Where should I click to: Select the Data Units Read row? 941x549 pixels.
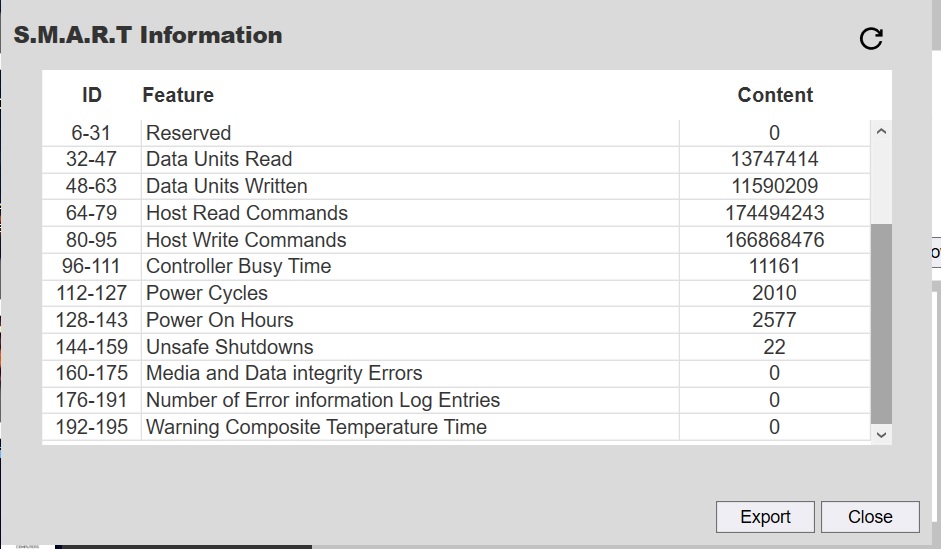(x=456, y=159)
